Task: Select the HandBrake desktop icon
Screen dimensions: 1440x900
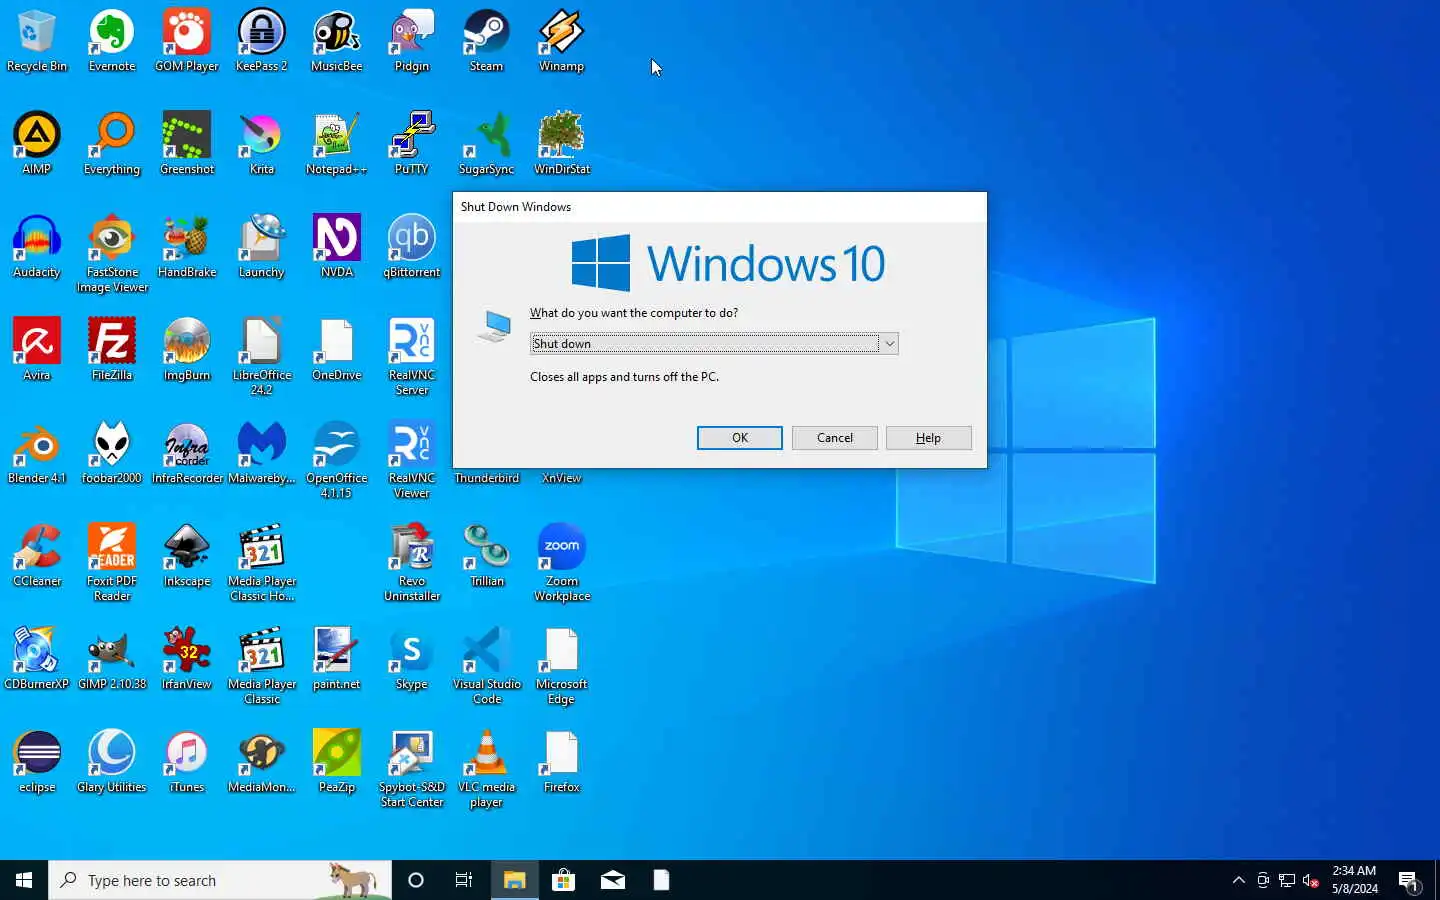Action: [187, 247]
